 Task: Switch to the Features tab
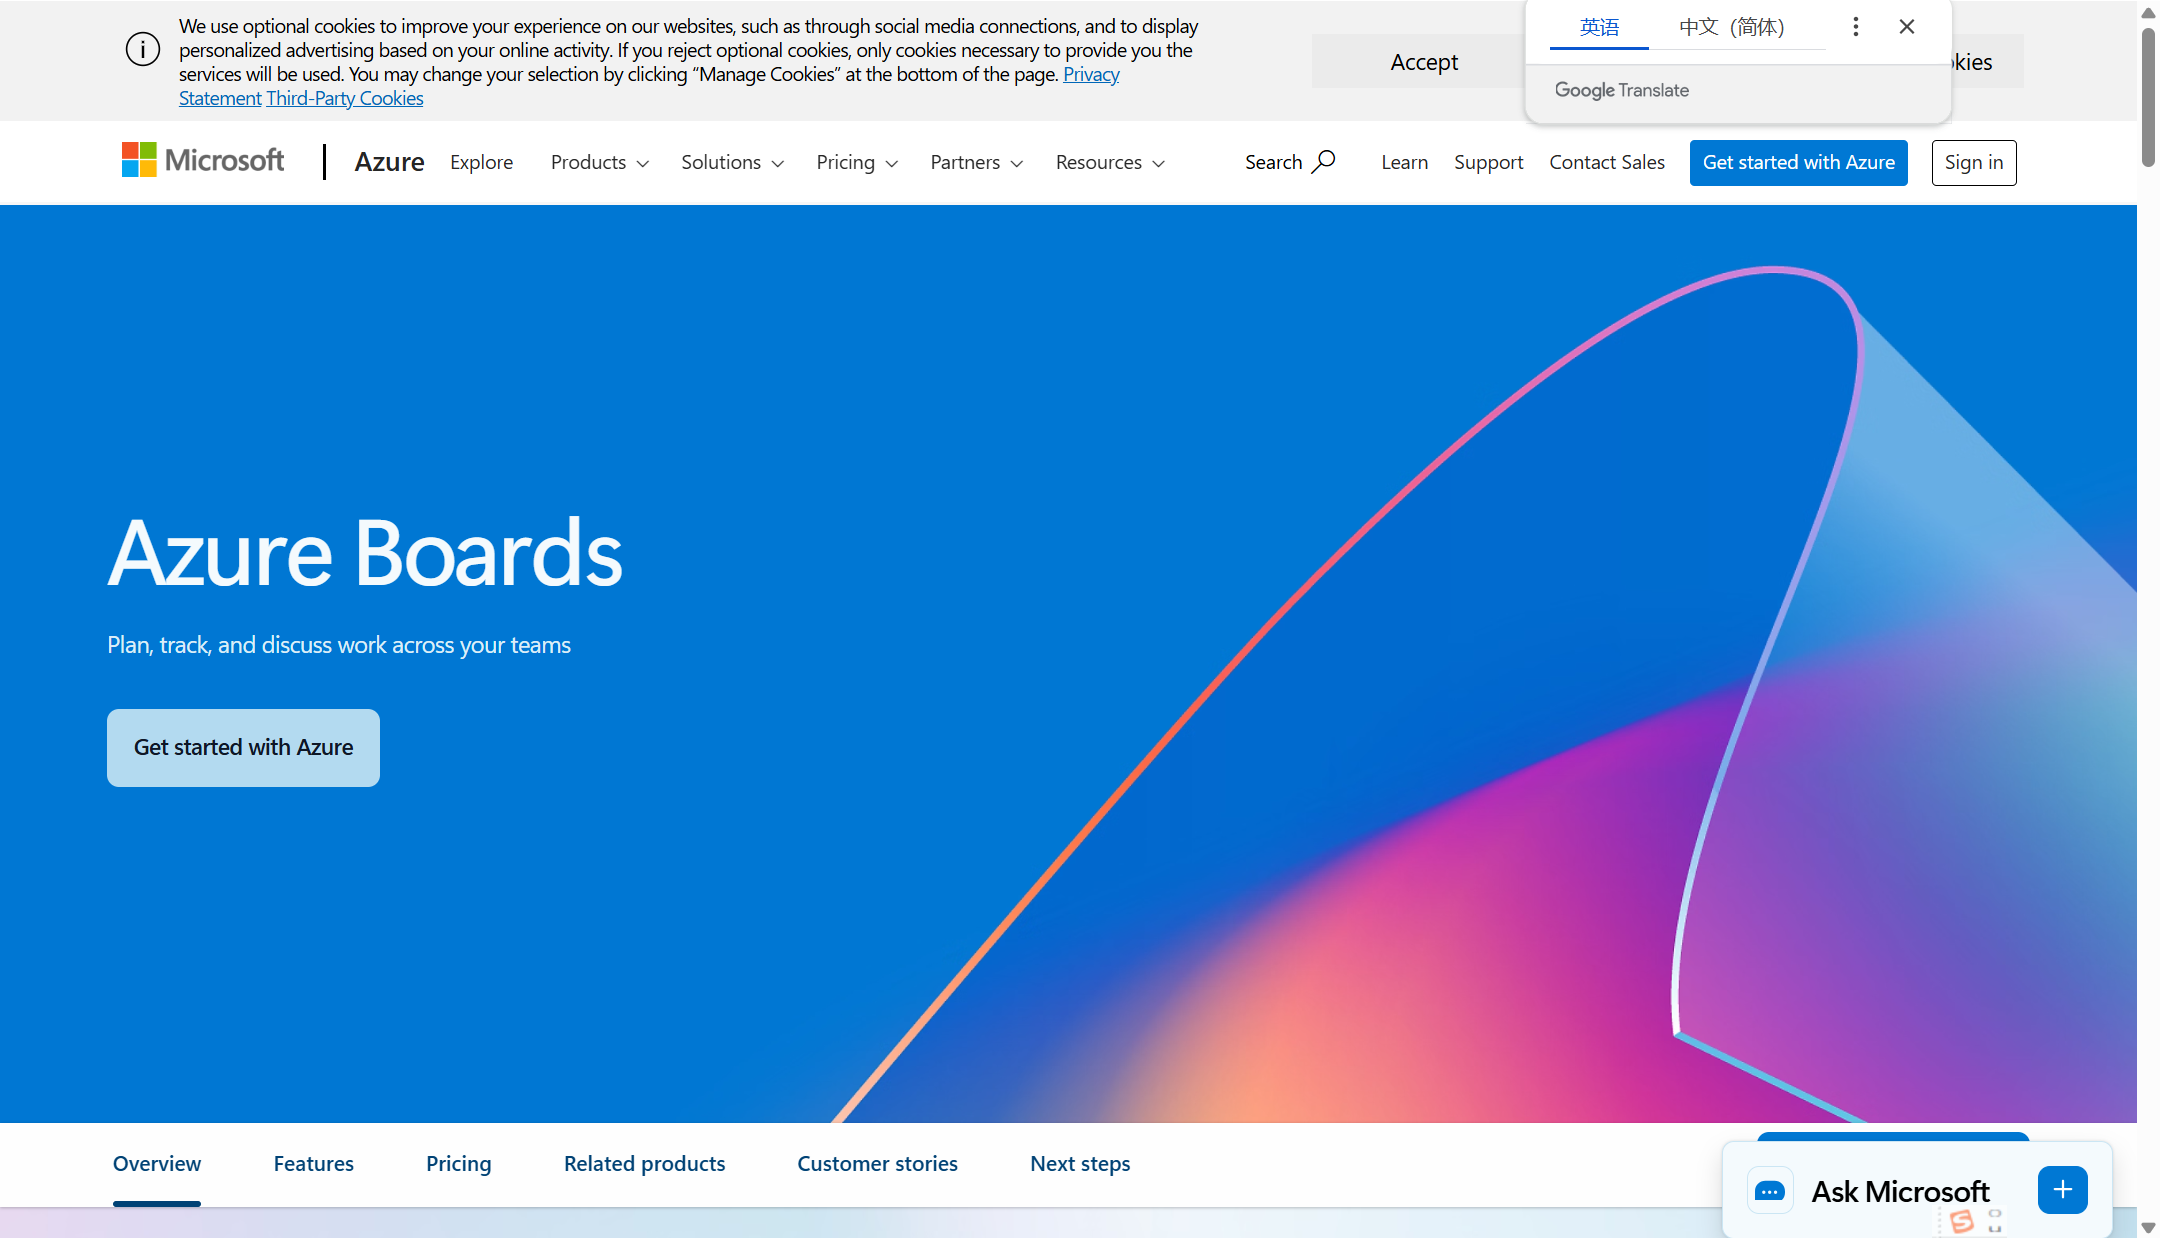click(313, 1163)
